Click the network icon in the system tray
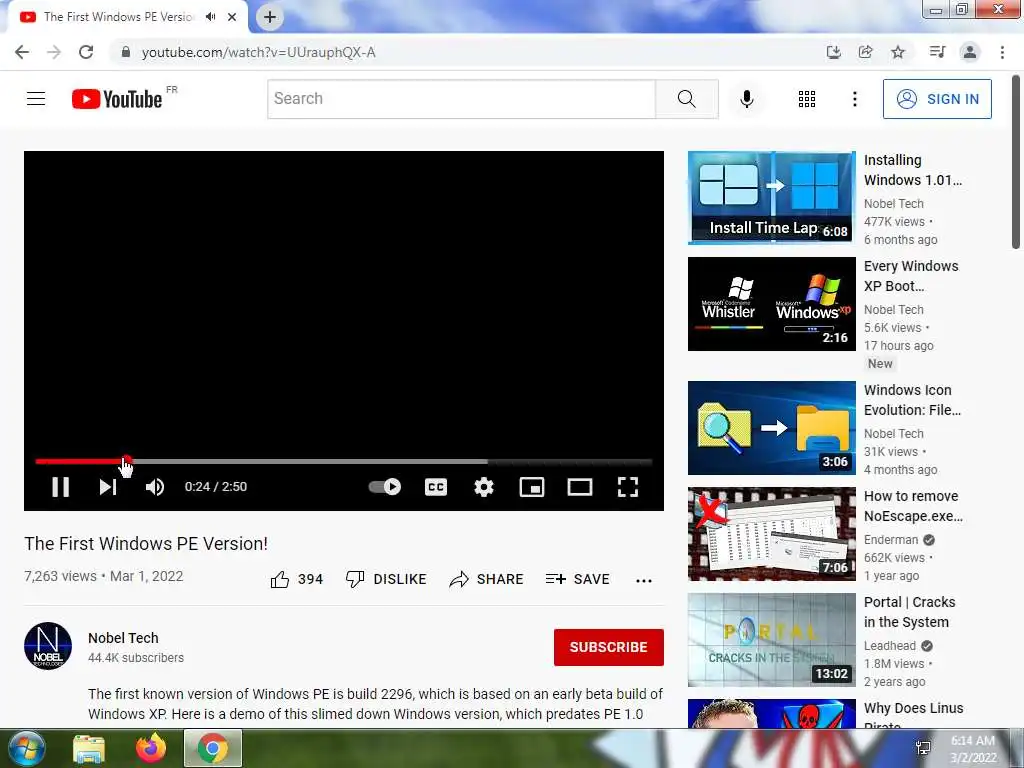 923,748
